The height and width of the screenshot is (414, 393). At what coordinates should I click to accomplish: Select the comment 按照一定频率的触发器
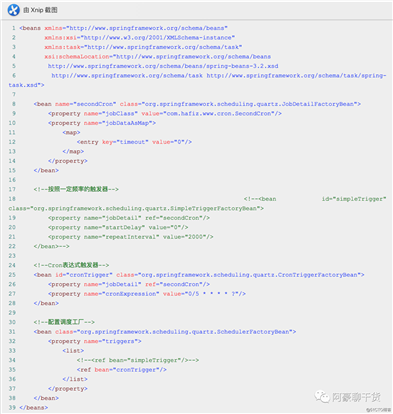point(76,189)
